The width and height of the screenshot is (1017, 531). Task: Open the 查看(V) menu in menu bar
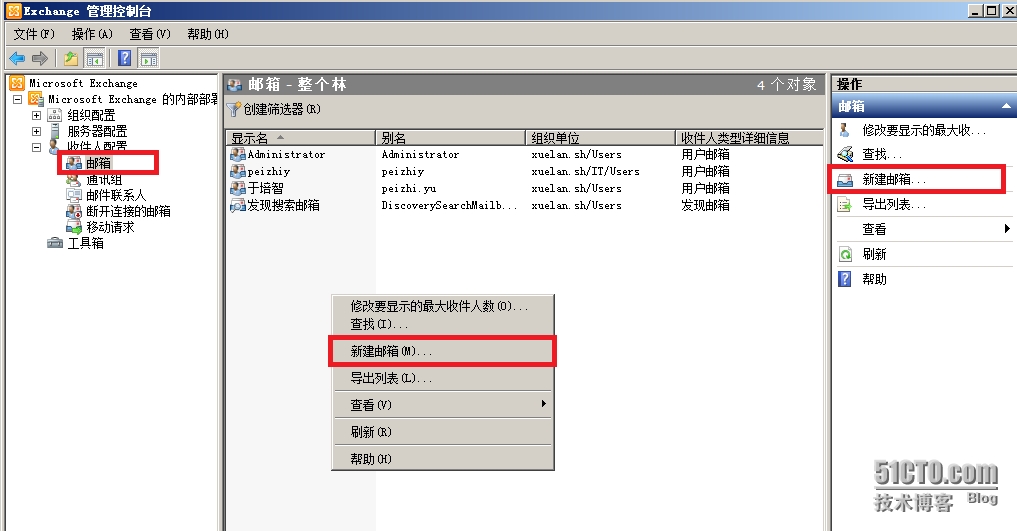click(x=150, y=34)
